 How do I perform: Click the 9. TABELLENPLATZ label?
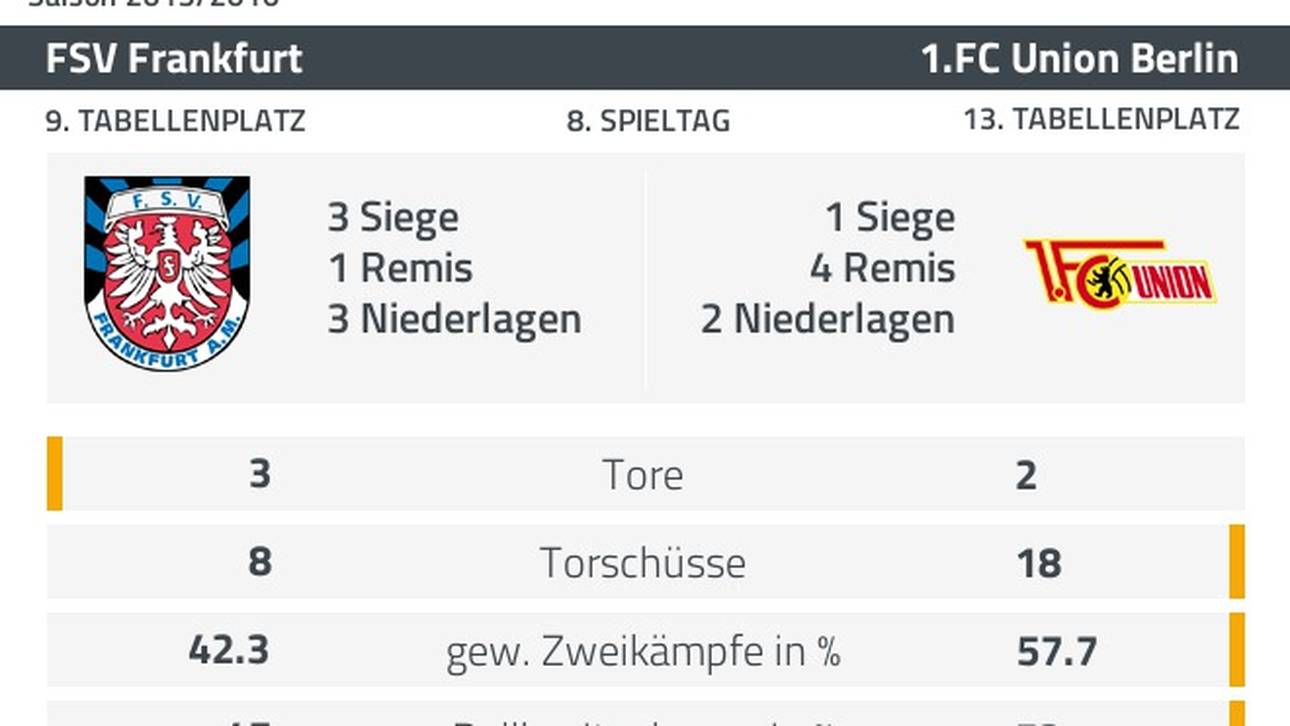175,121
